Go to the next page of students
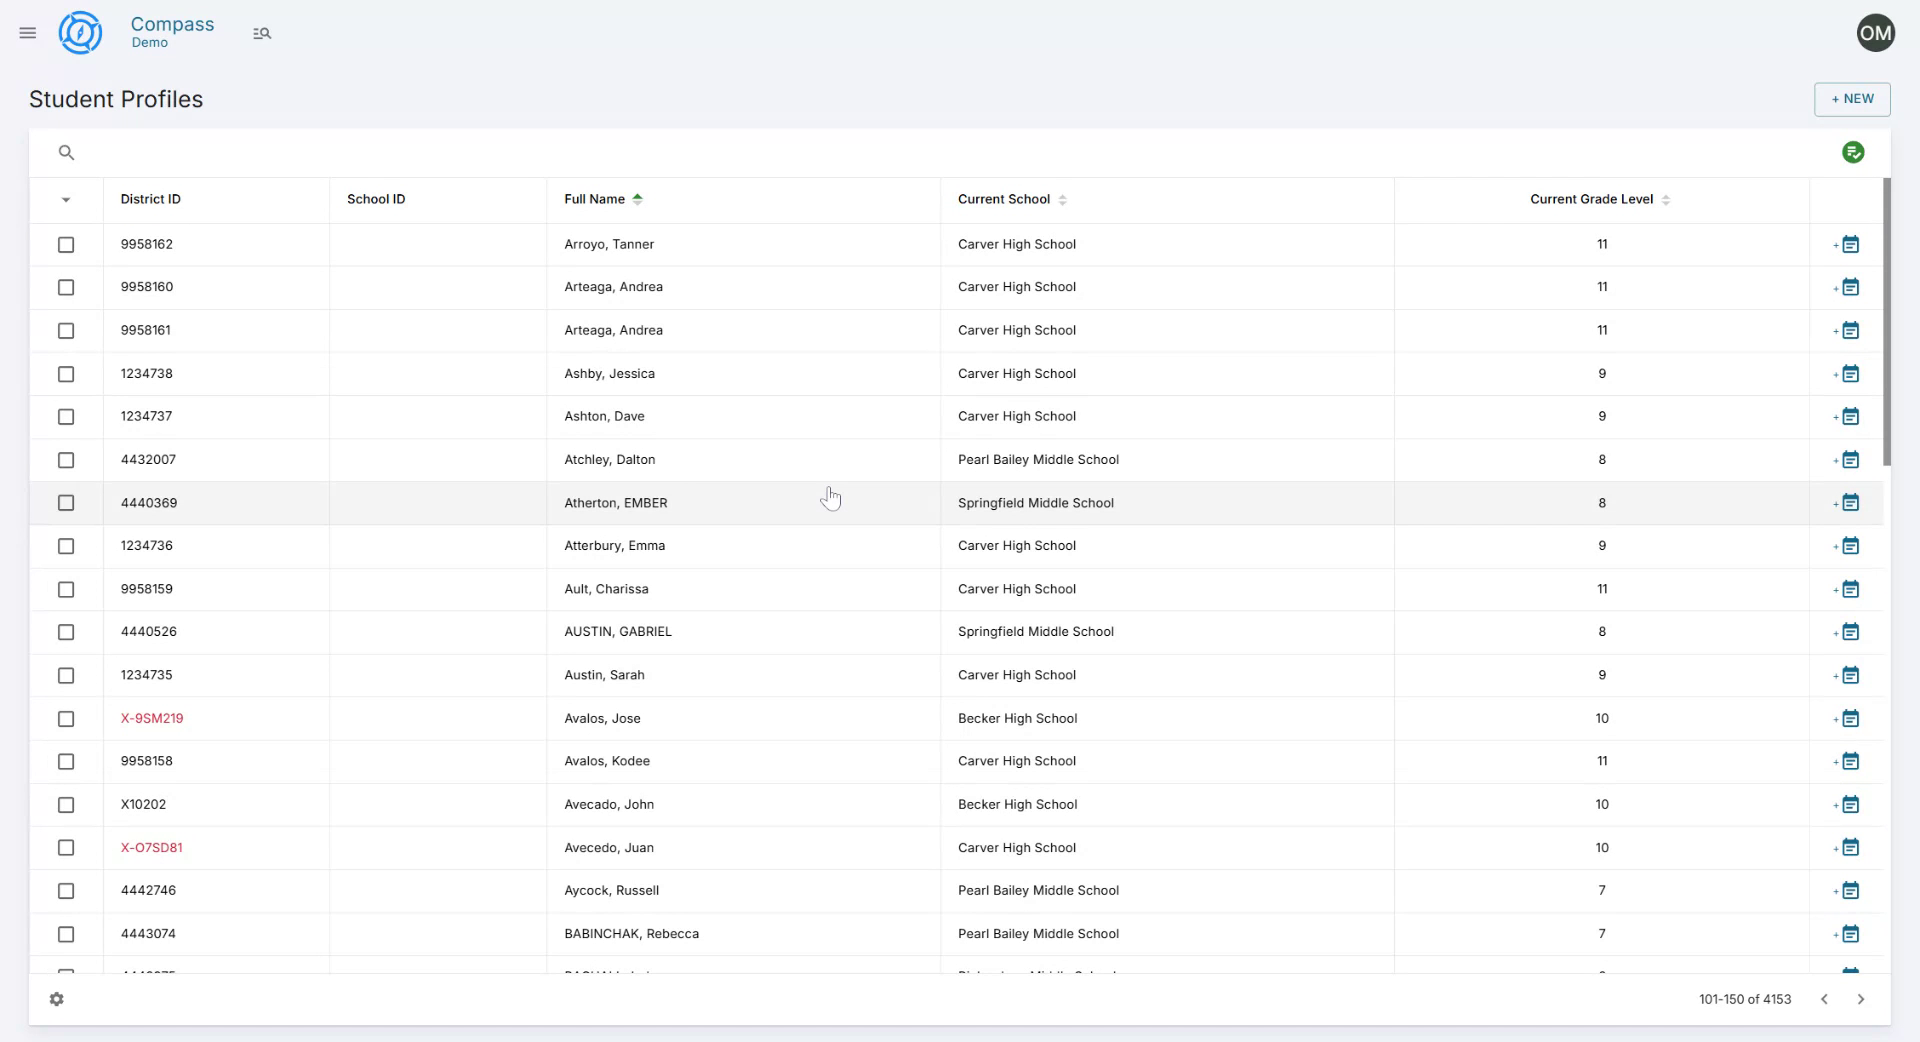This screenshot has height=1042, width=1920. coord(1861,999)
